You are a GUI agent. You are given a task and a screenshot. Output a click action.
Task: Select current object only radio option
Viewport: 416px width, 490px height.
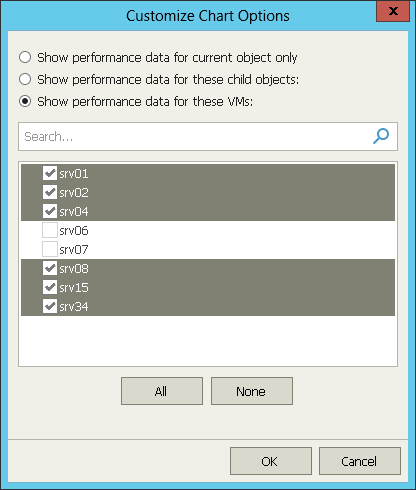[x=25, y=57]
